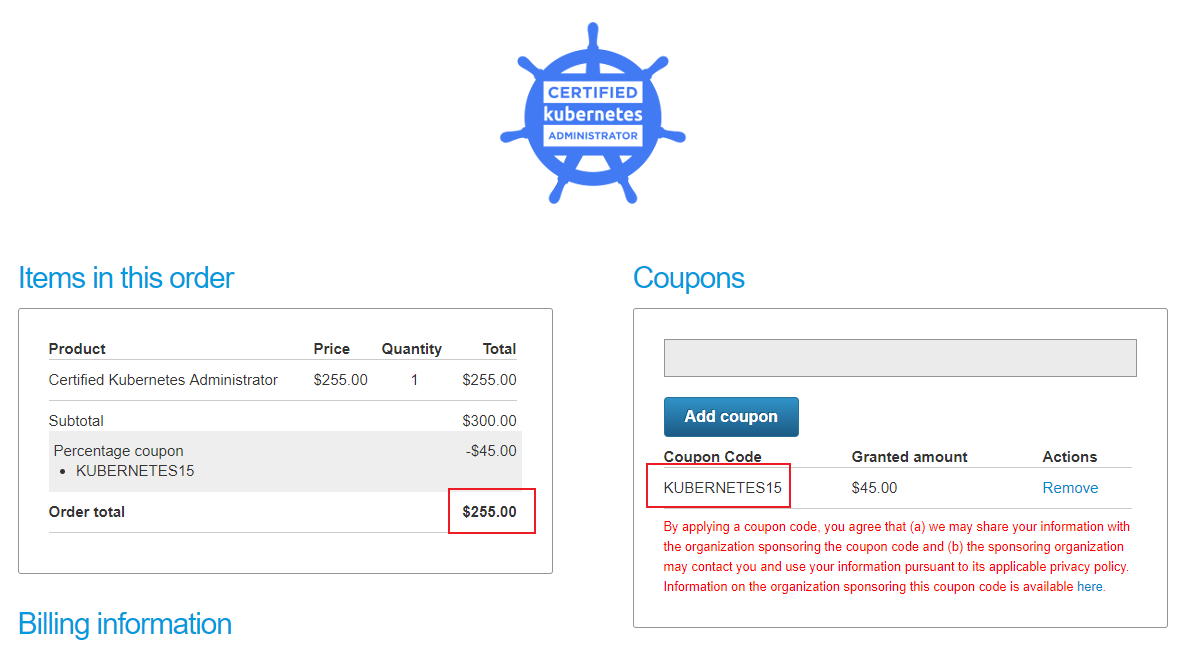Click the coupon code input field
Screen dimensions: 1180x653
[x=900, y=358]
